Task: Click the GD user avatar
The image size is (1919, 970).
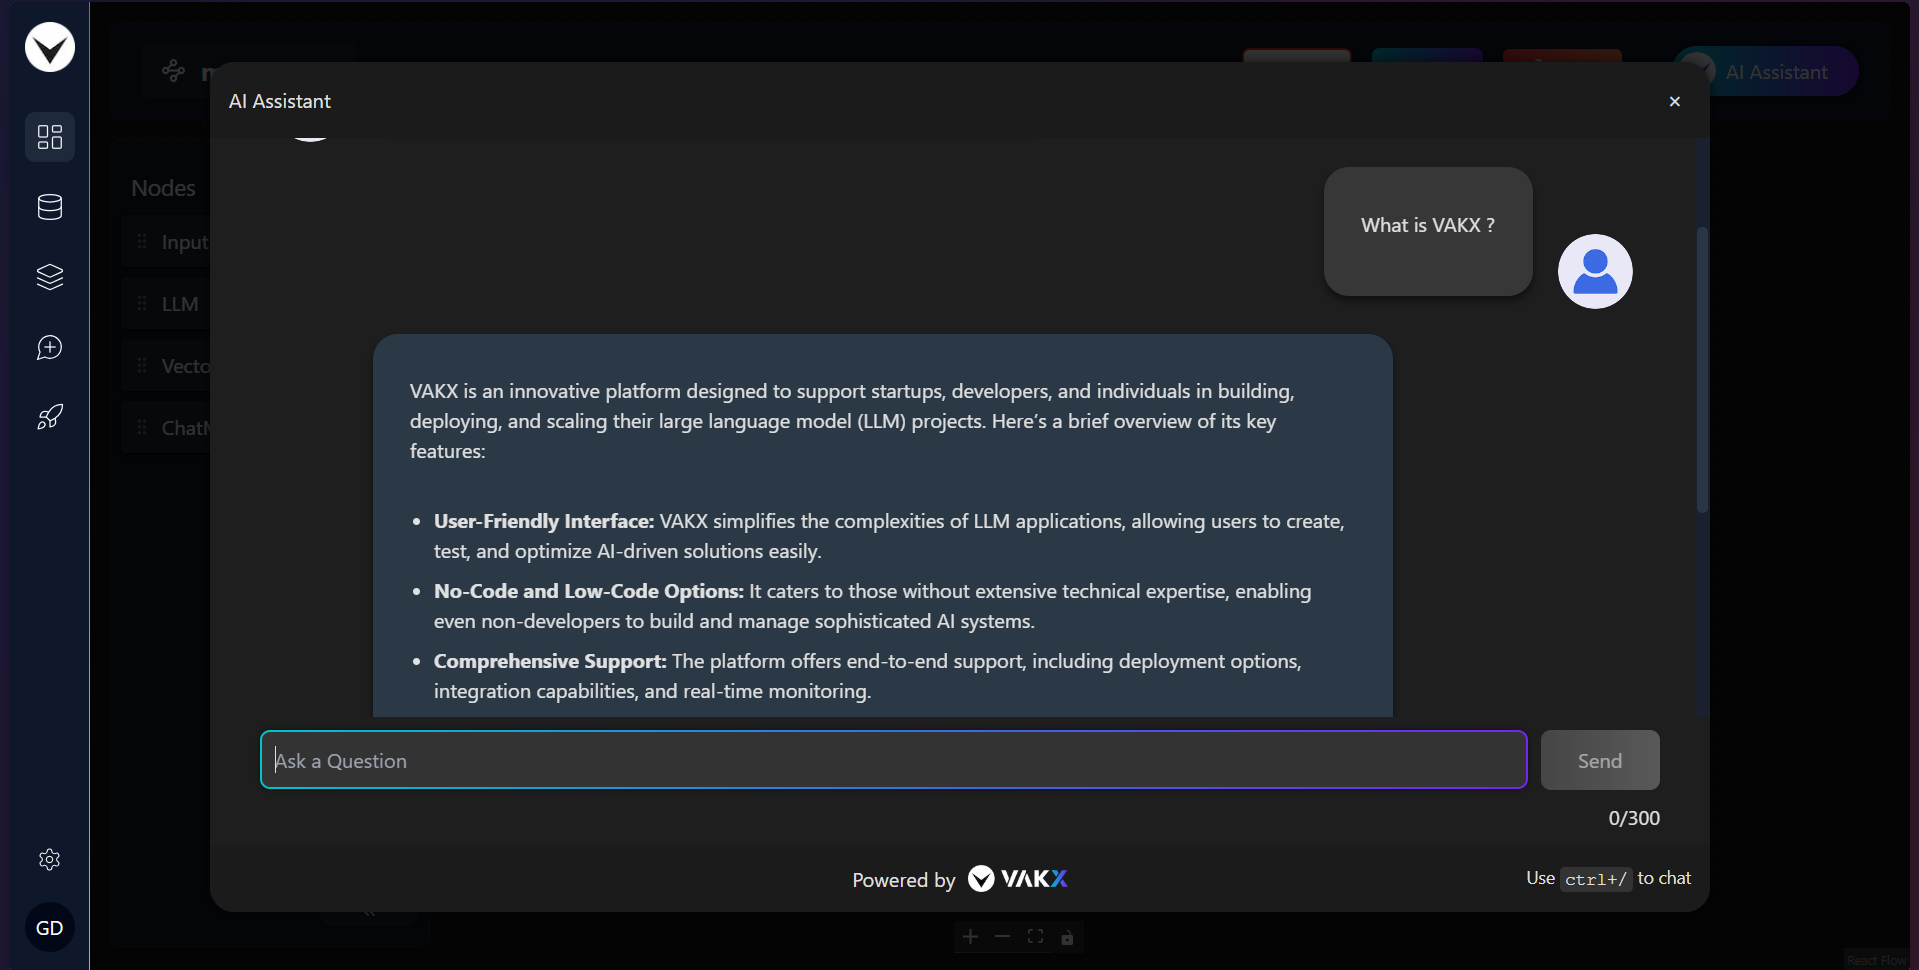Action: pos(50,928)
